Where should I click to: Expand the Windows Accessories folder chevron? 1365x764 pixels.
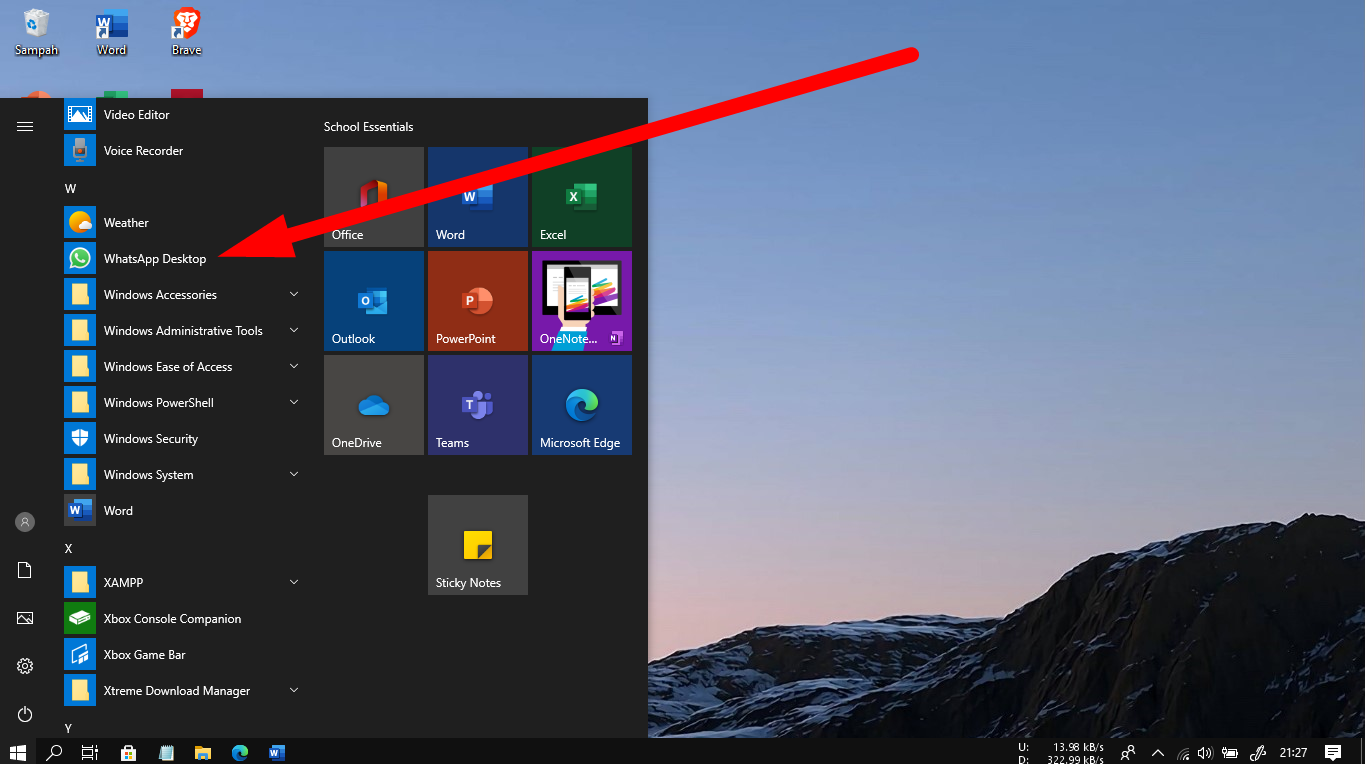pyautogui.click(x=294, y=294)
